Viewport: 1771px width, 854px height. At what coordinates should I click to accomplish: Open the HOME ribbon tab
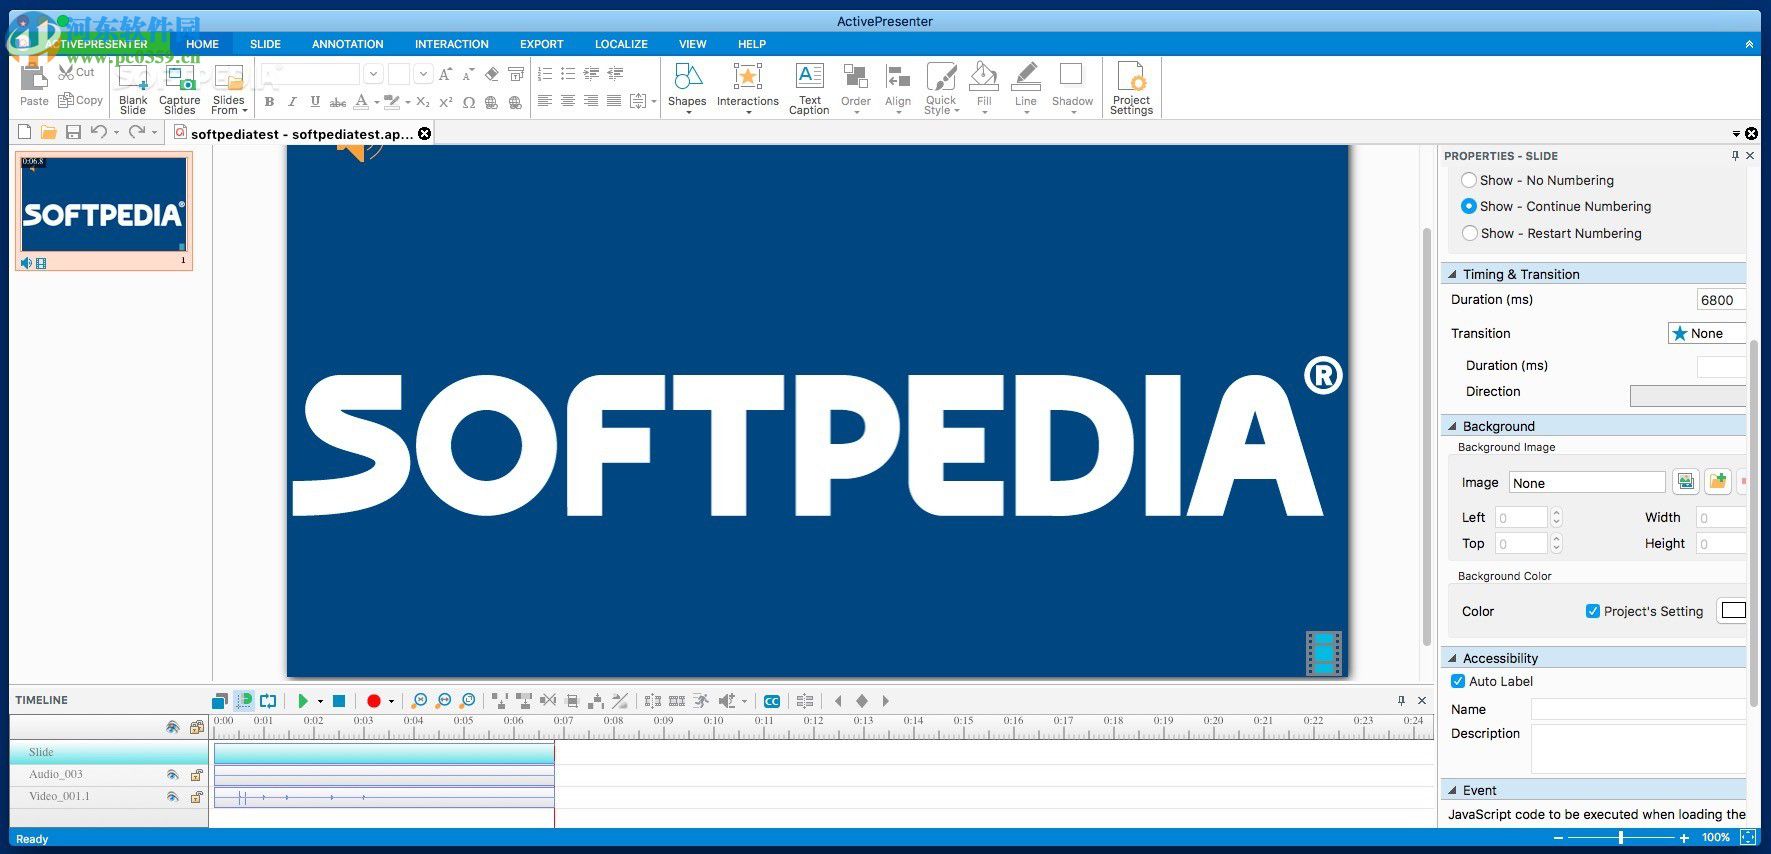[202, 44]
